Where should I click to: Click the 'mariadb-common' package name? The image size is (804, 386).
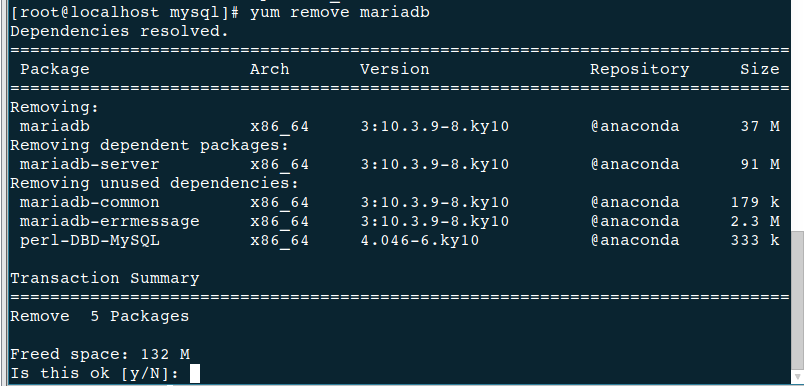point(89,202)
